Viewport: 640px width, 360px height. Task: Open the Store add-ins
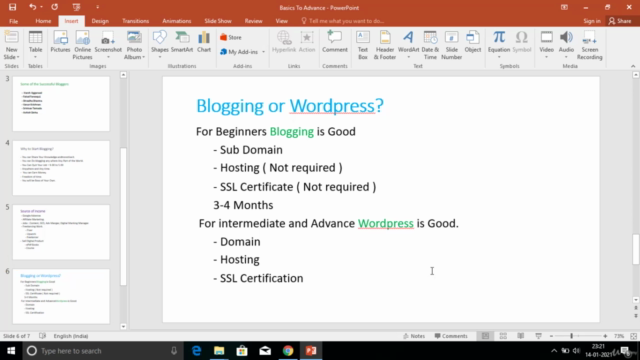coord(231,37)
